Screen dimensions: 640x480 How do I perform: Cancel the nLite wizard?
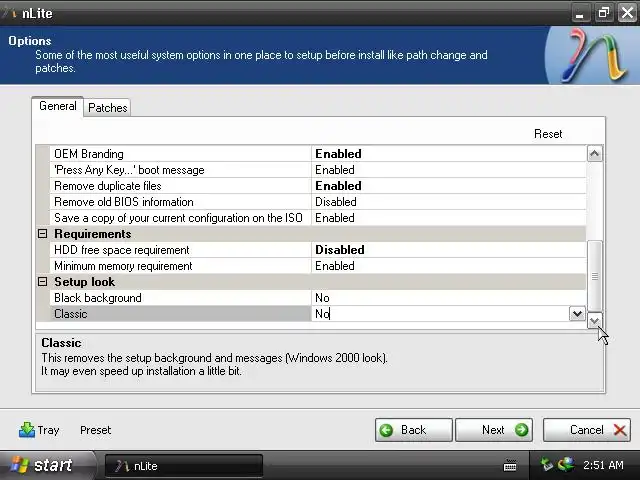587,430
